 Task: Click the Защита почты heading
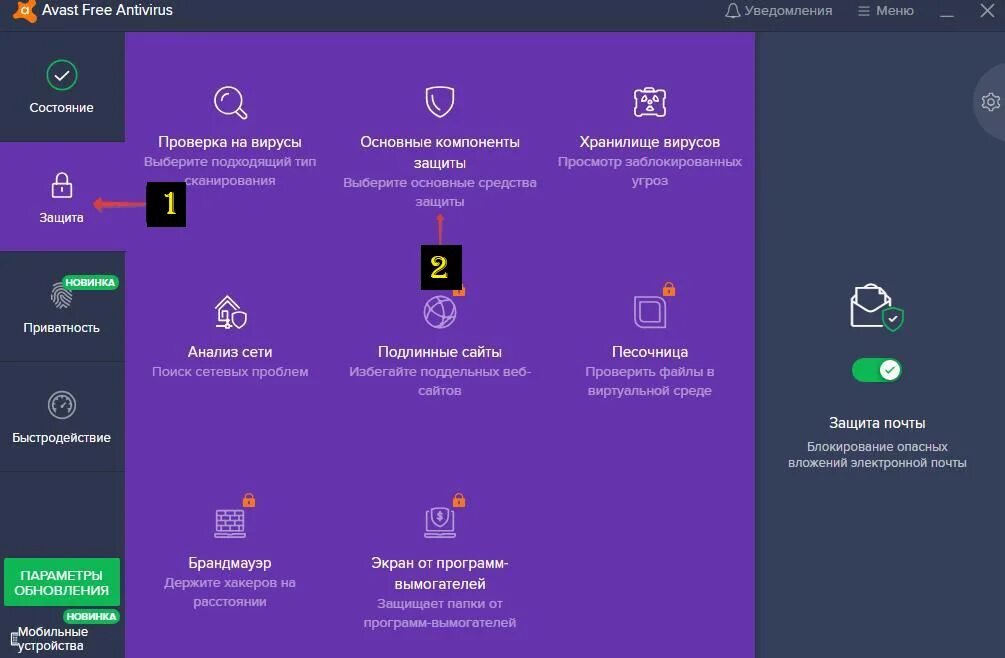(x=877, y=423)
